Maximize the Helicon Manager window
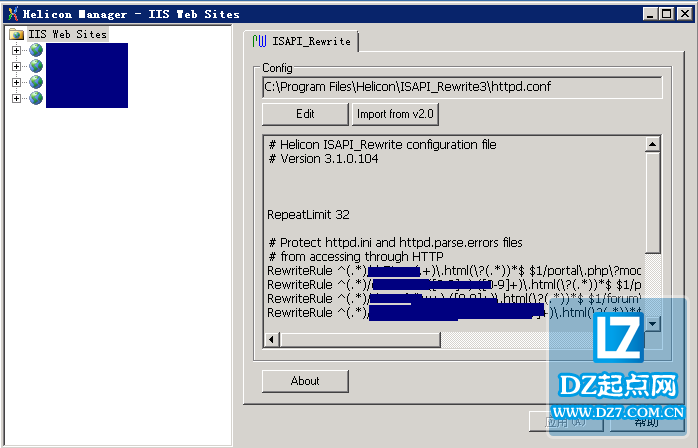The image size is (698, 448). click(x=667, y=14)
